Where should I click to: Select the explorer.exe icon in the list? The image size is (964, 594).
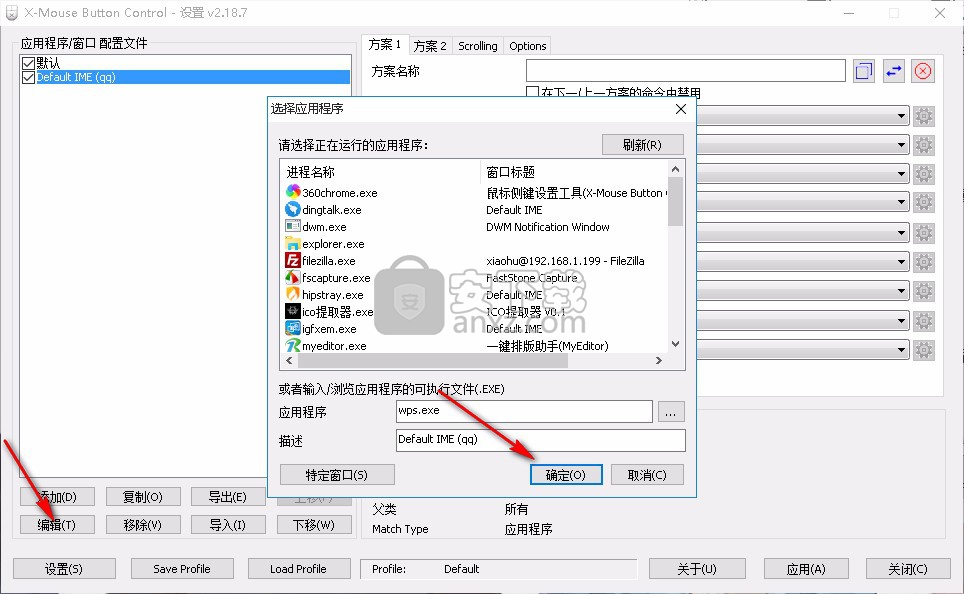pos(292,243)
